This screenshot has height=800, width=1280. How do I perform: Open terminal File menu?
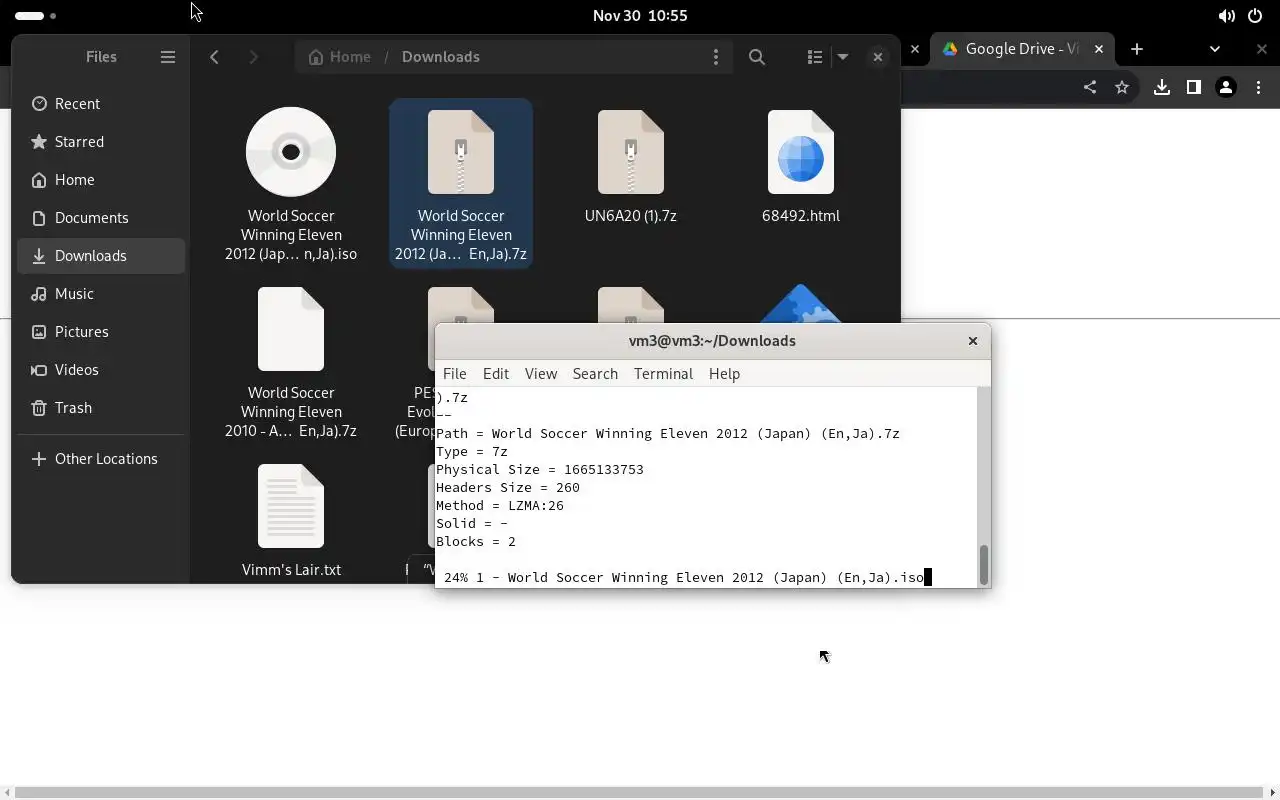click(x=455, y=374)
